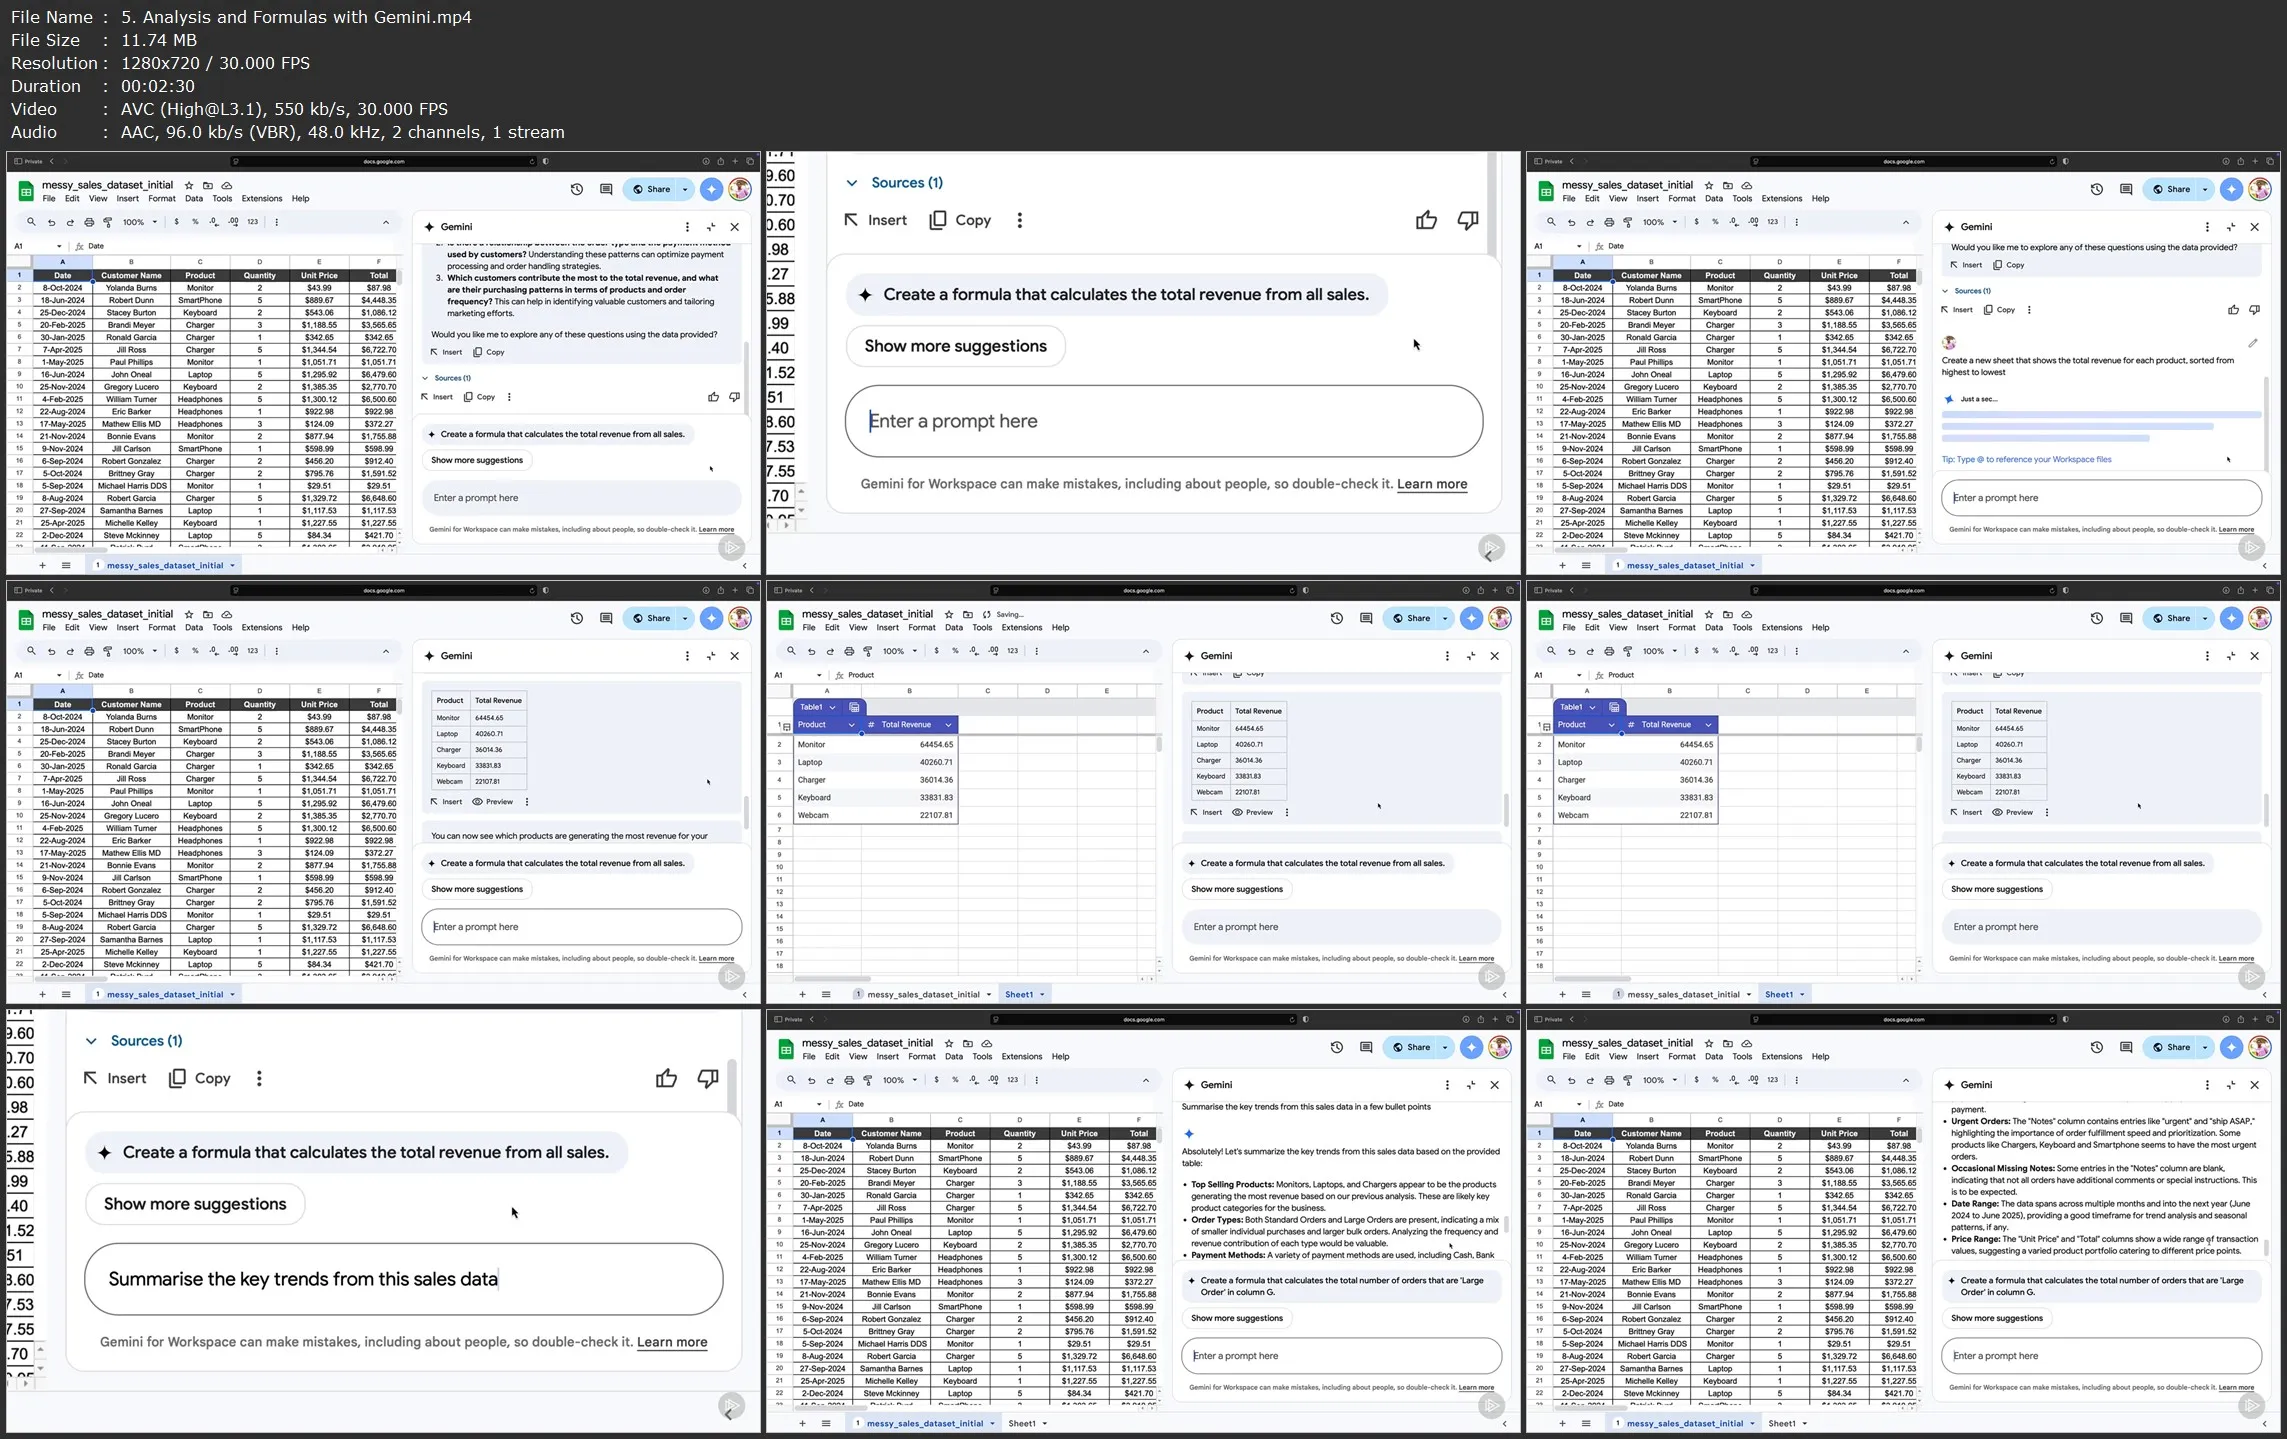Click Copy in zoomed frame with empty prompt box
The image size is (2287, 1439).
point(960,220)
